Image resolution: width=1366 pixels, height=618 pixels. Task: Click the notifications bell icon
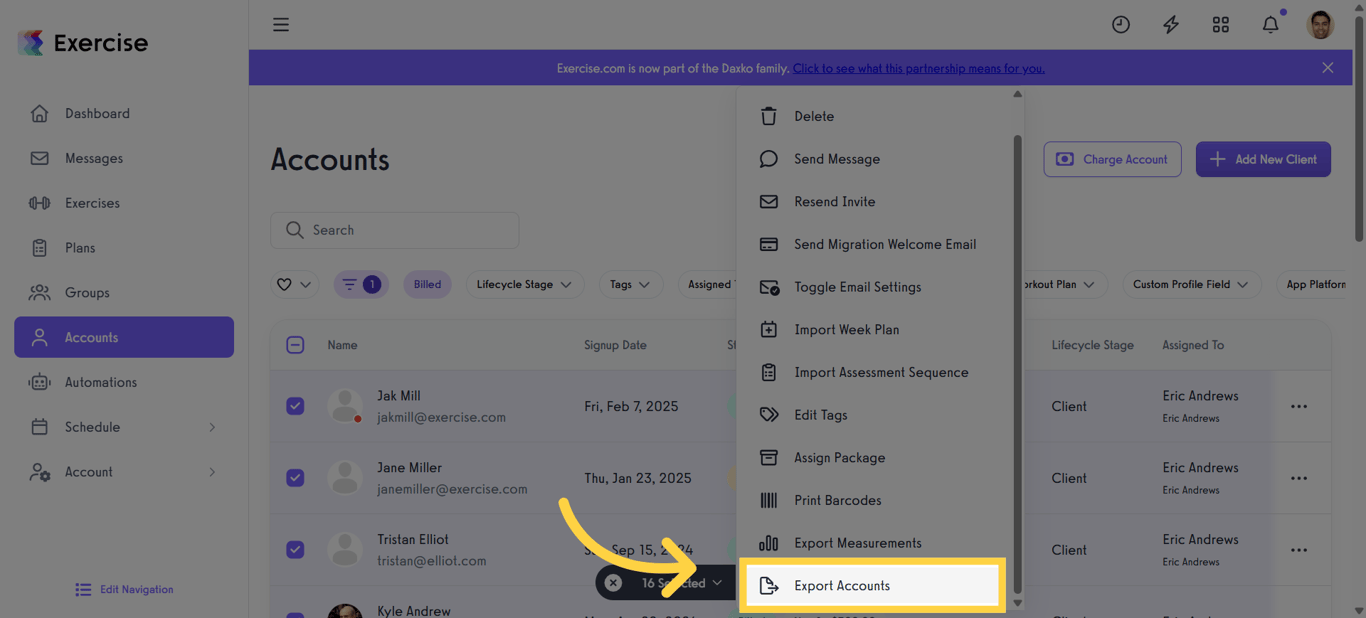pos(1270,24)
